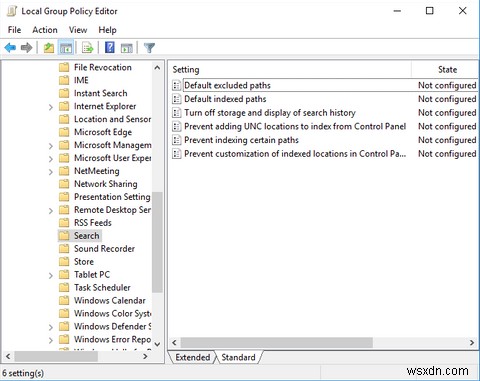
Task: Select the Default indexed paths setting
Action: point(225,99)
